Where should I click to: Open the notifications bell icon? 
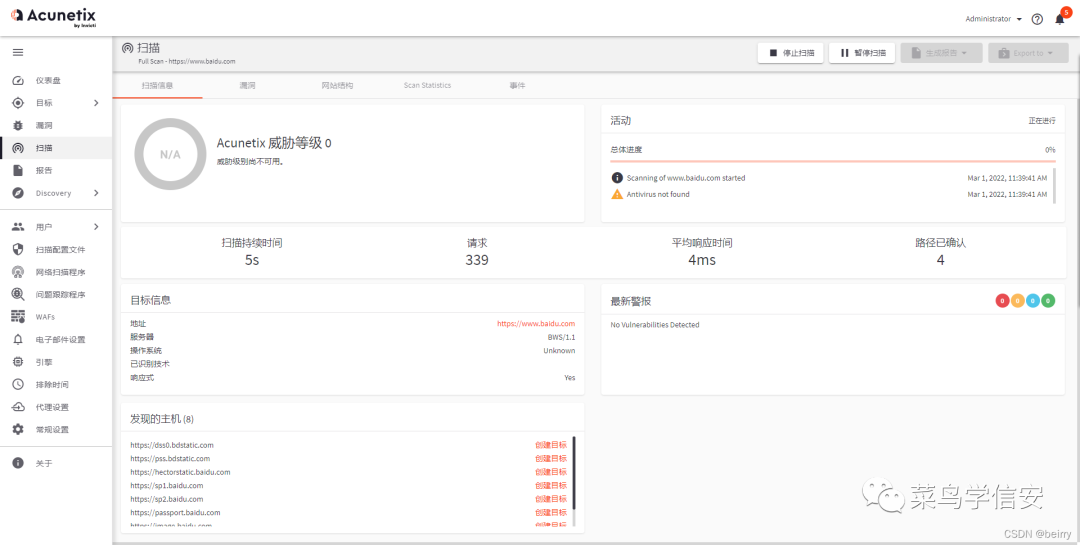[x=1060, y=19]
